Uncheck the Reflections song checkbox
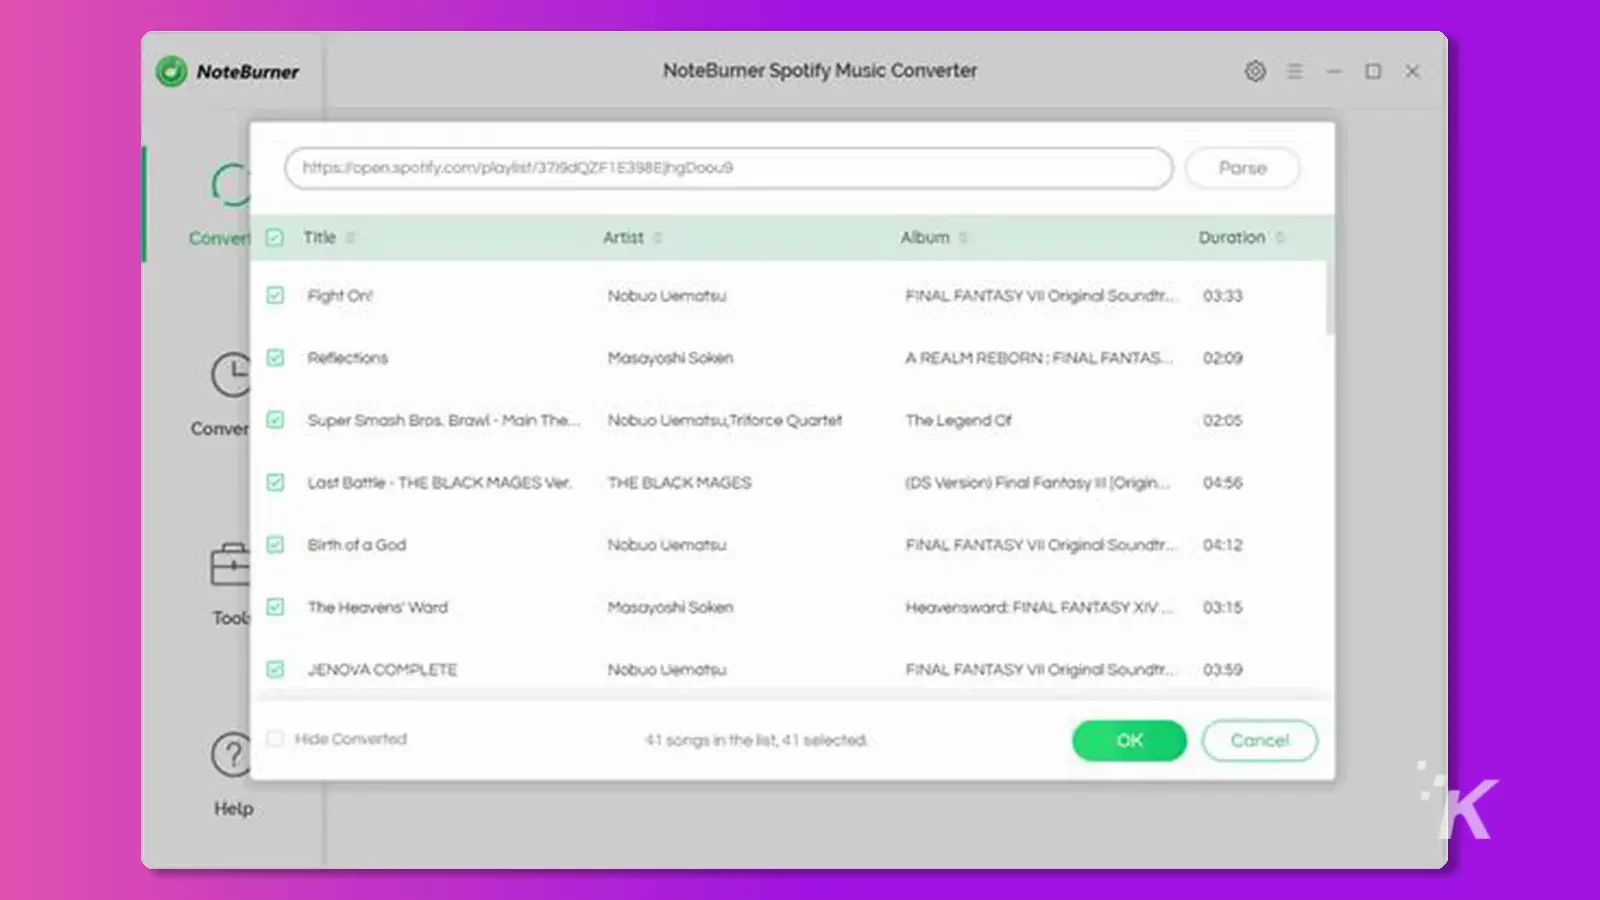The width and height of the screenshot is (1600, 900). (275, 357)
